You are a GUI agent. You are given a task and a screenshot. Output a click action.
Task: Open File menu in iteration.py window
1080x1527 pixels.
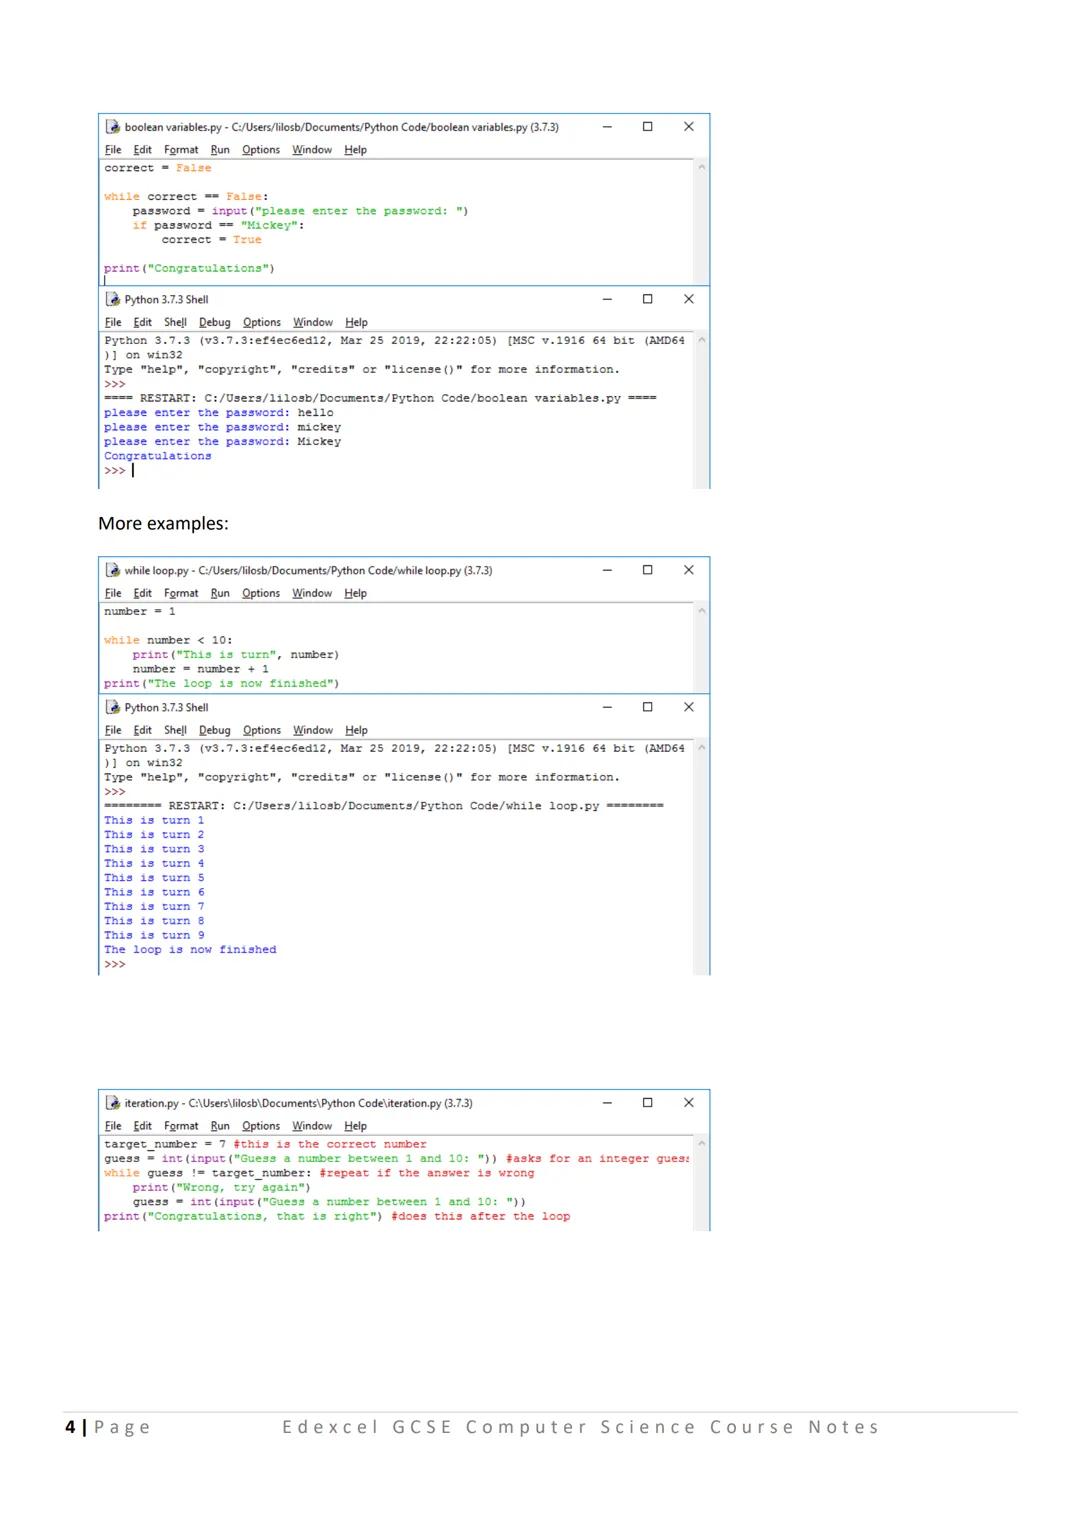coord(113,1126)
